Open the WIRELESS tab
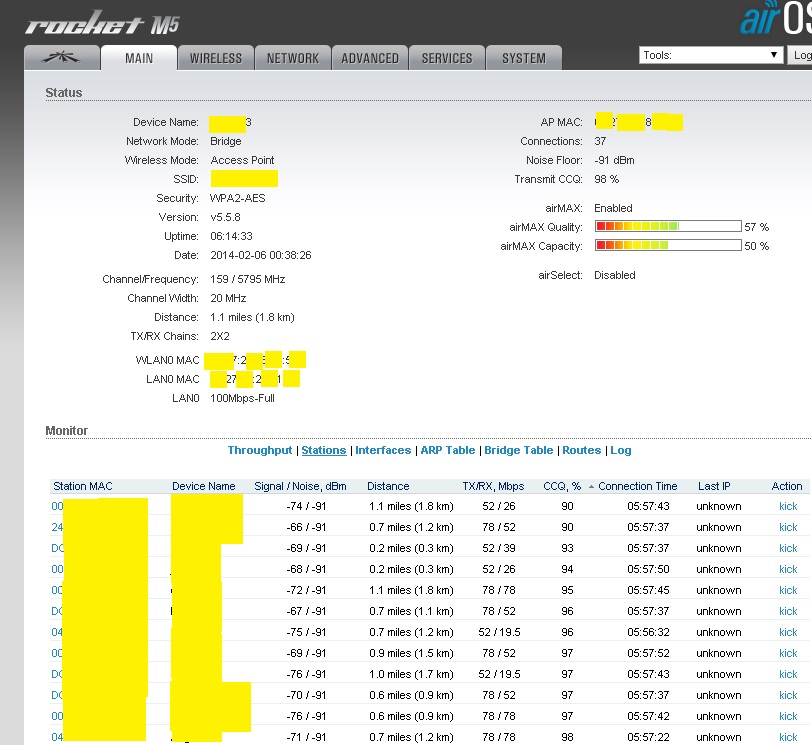812x745 pixels. (215, 58)
